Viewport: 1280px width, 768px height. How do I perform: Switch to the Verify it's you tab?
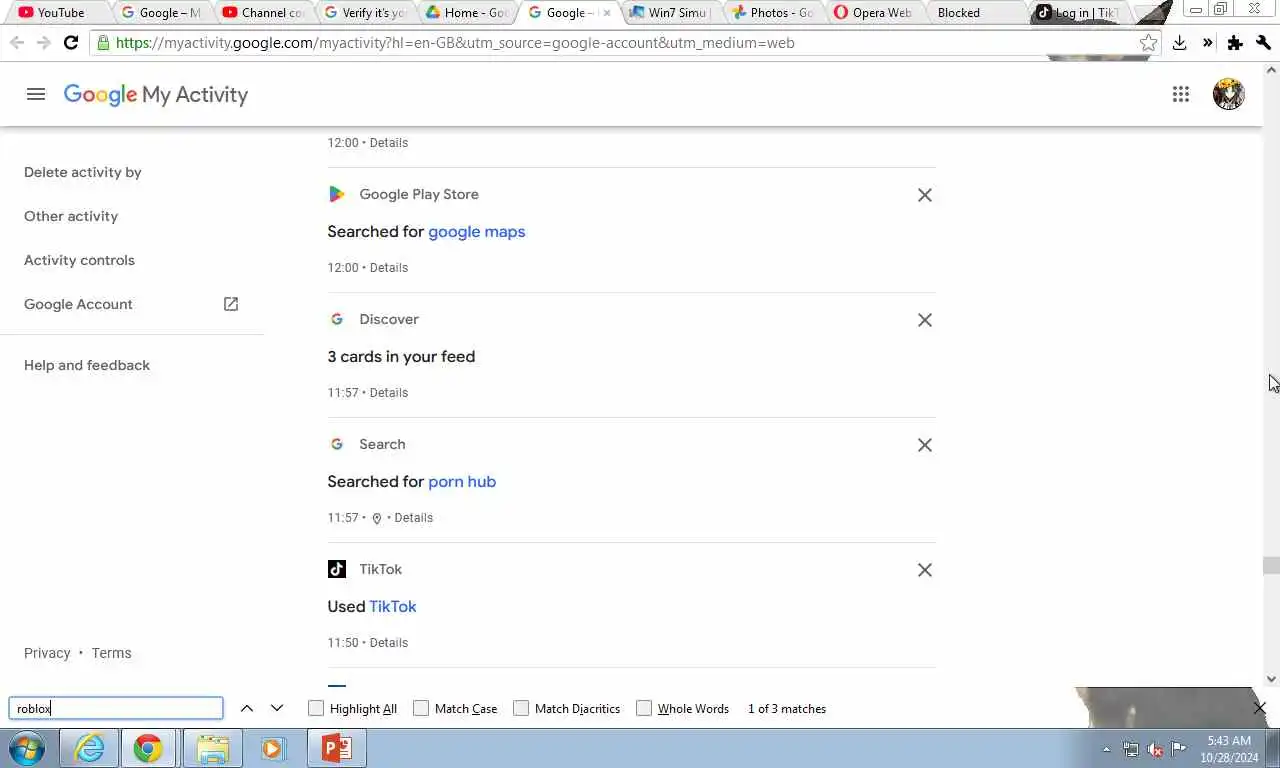click(366, 13)
